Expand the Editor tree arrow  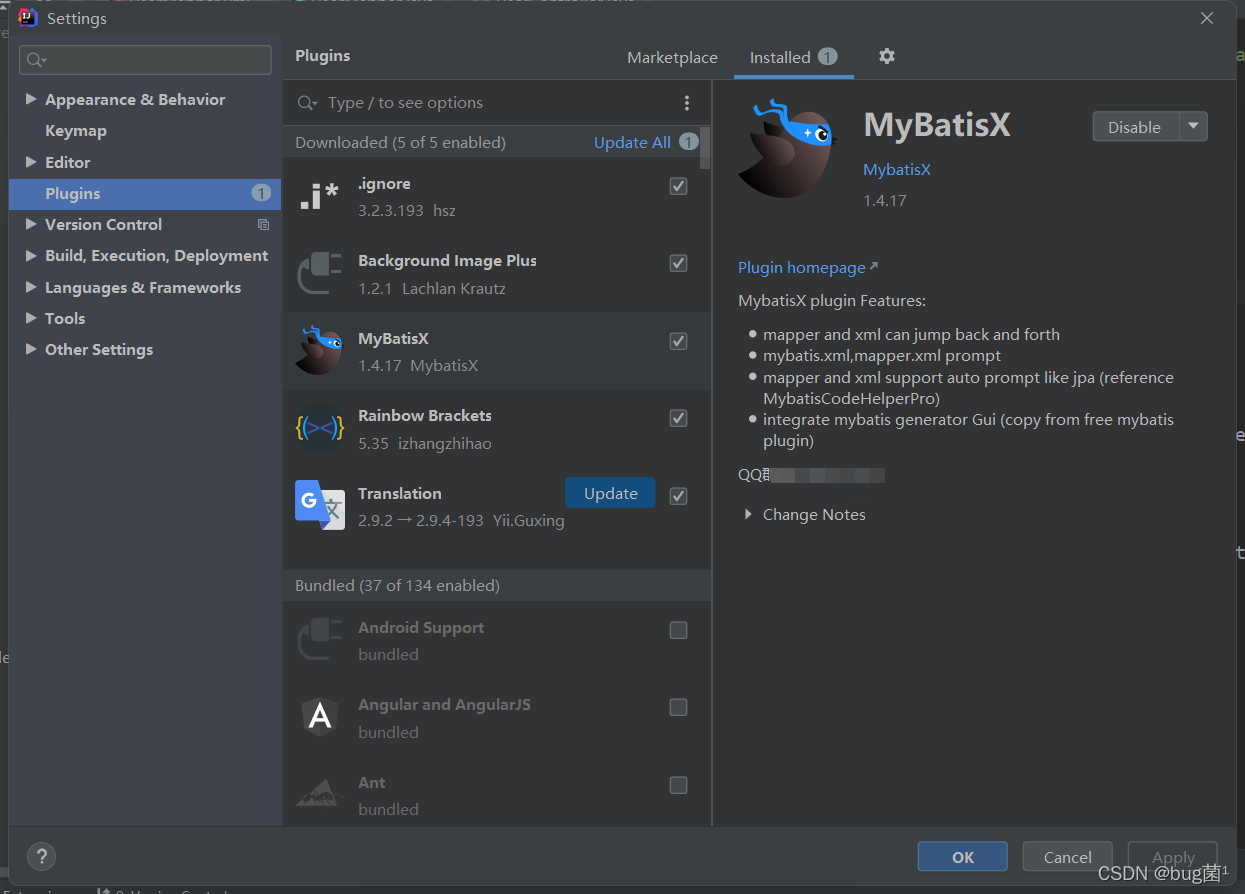point(31,162)
